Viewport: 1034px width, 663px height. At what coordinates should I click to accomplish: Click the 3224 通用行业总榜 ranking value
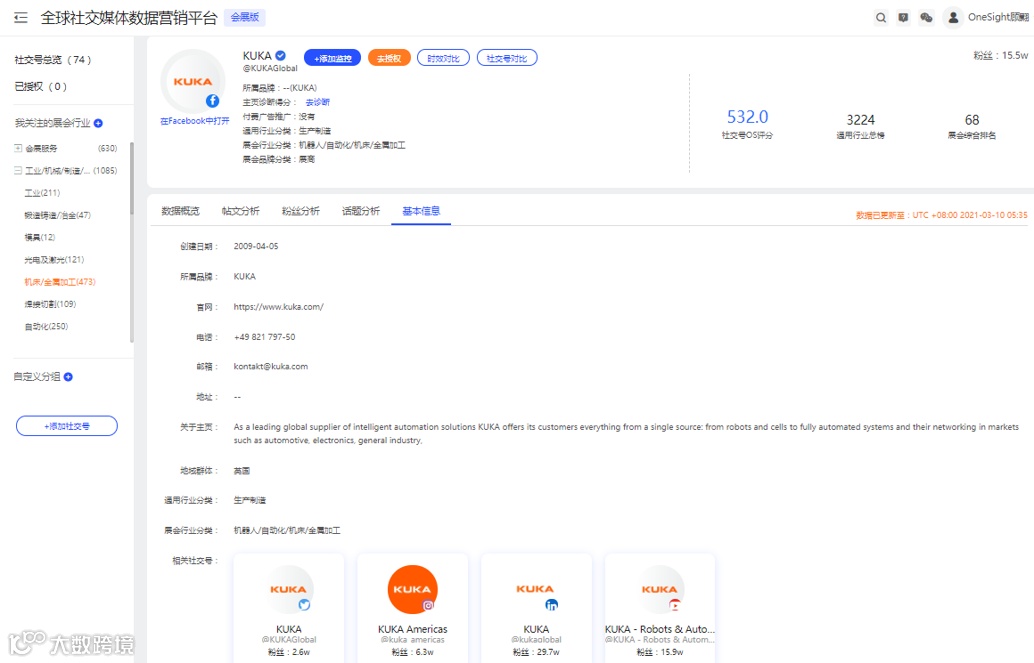(x=861, y=120)
